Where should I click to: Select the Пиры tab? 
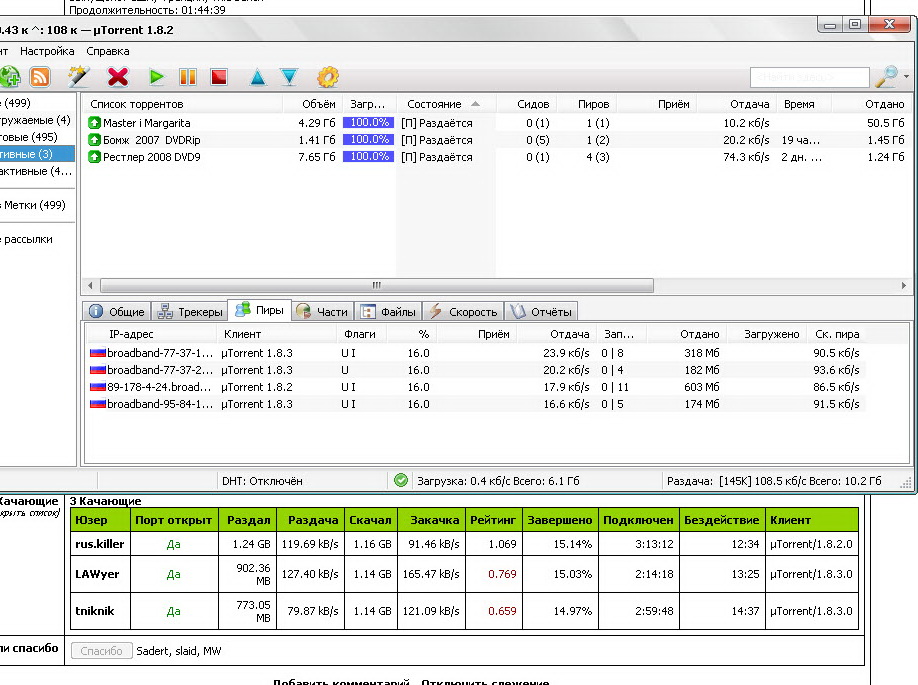[259, 310]
